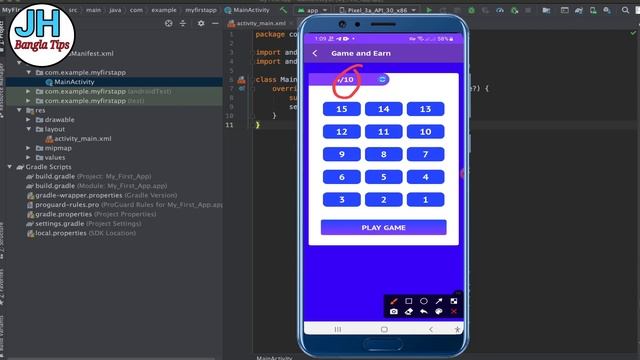Click the example breadcrumb
The image size is (640, 360).
pos(164,10)
